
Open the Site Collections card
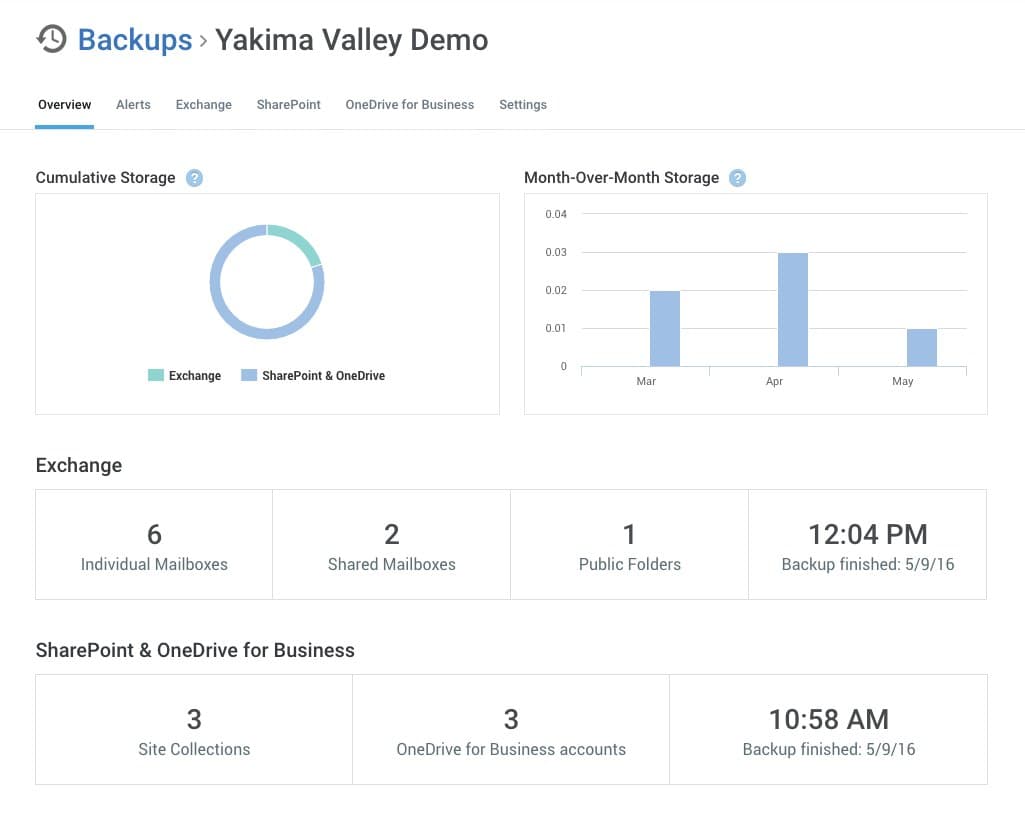(x=194, y=729)
